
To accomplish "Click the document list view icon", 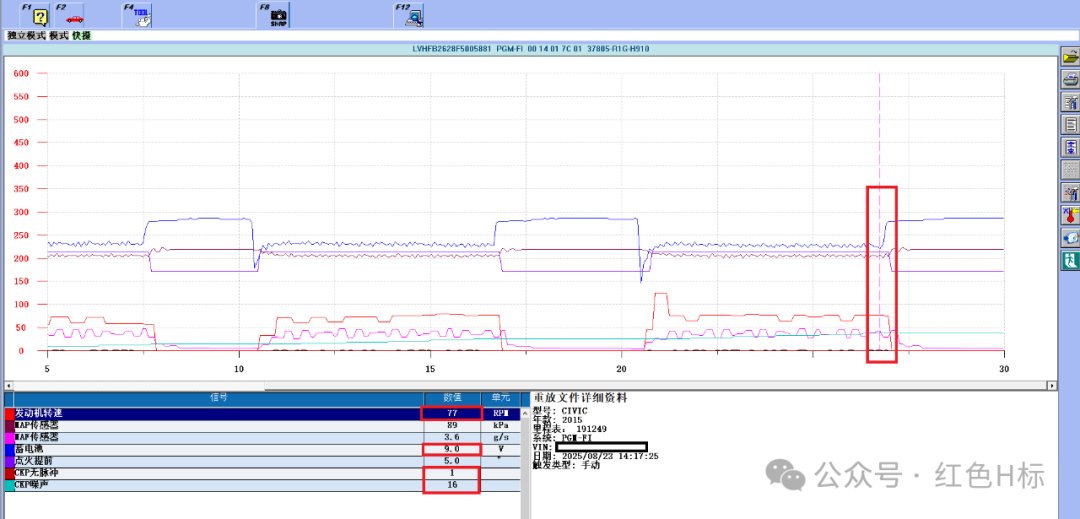I will point(1070,125).
